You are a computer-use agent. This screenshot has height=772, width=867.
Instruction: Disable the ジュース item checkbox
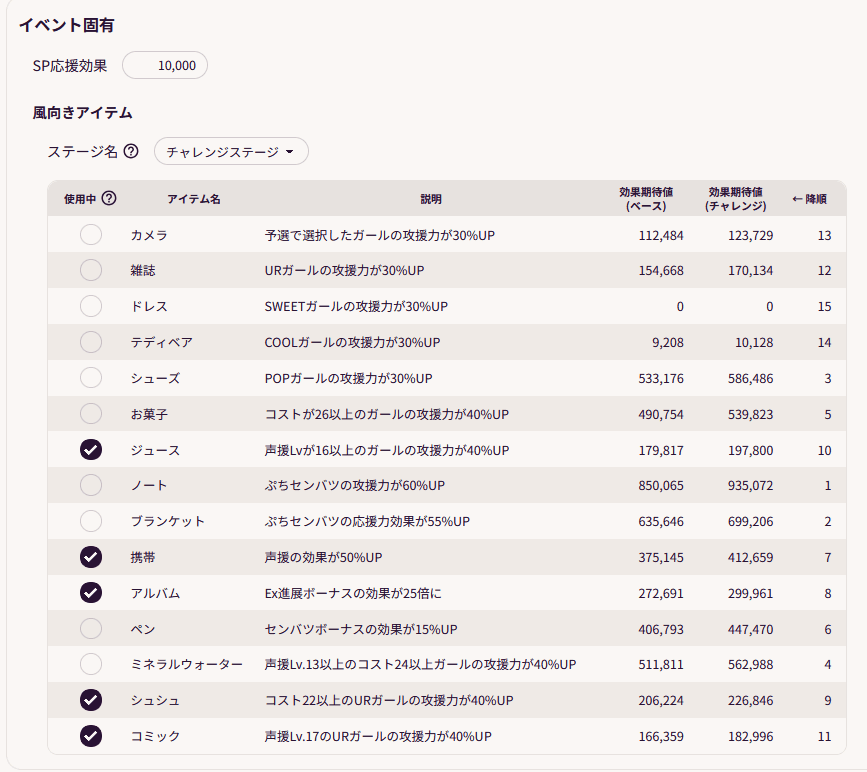click(91, 450)
